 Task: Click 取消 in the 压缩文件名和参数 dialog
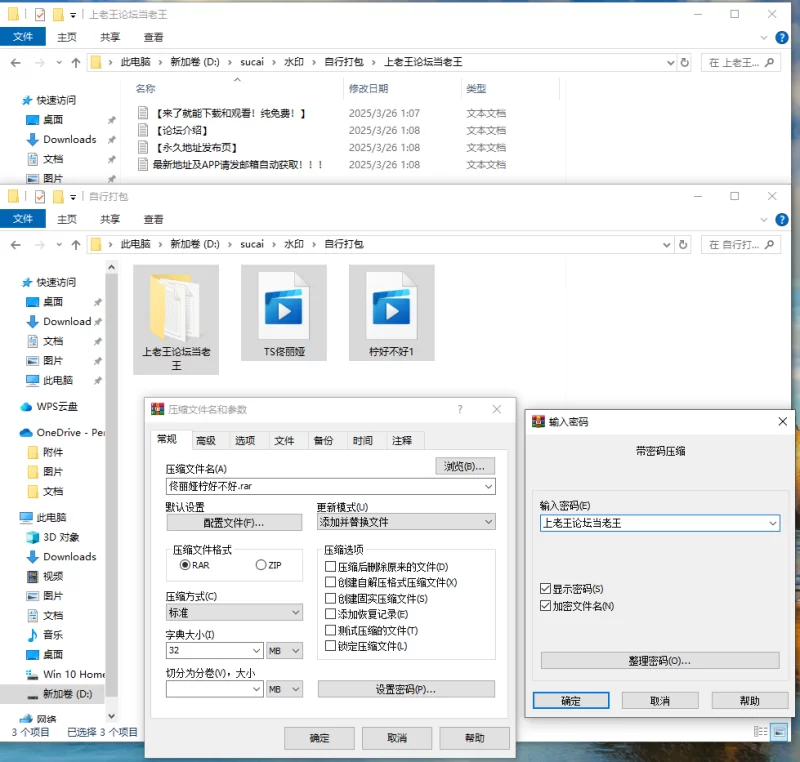(x=397, y=738)
